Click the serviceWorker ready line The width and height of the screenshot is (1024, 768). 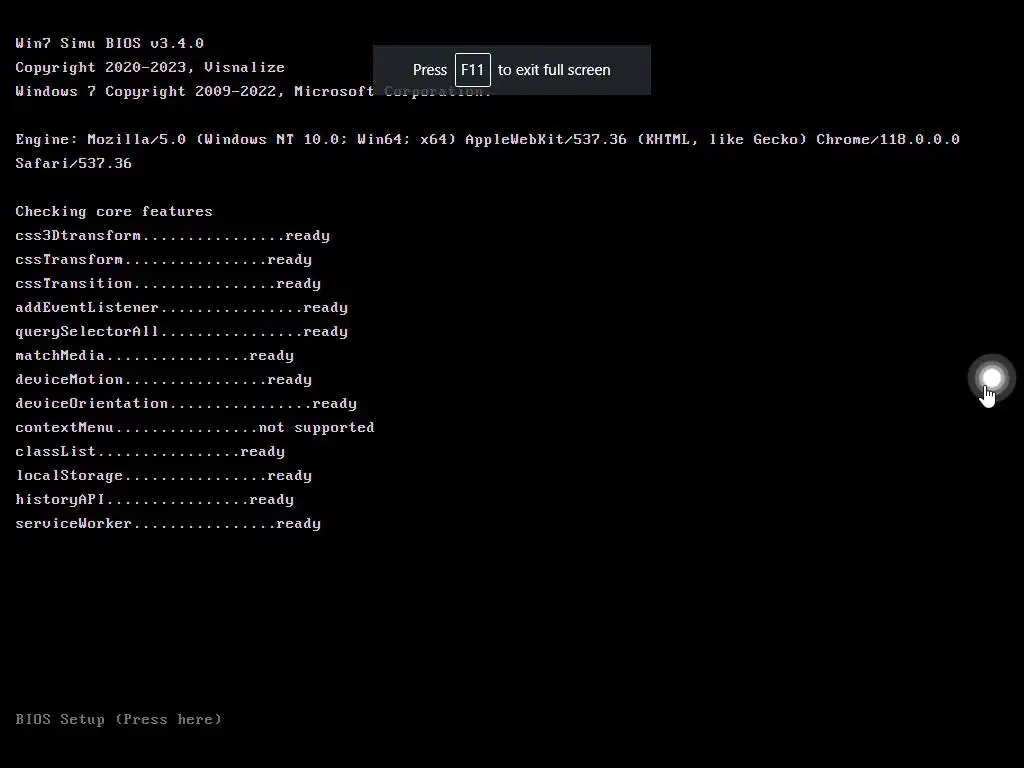[168, 524]
